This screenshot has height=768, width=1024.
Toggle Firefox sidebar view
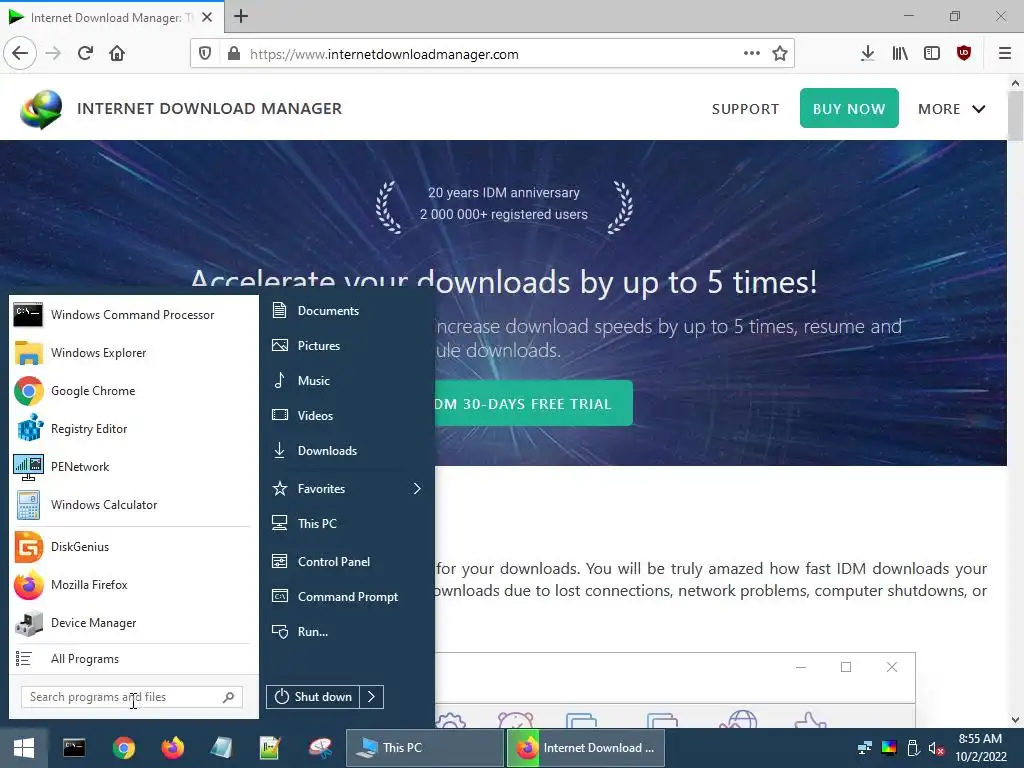click(x=932, y=54)
